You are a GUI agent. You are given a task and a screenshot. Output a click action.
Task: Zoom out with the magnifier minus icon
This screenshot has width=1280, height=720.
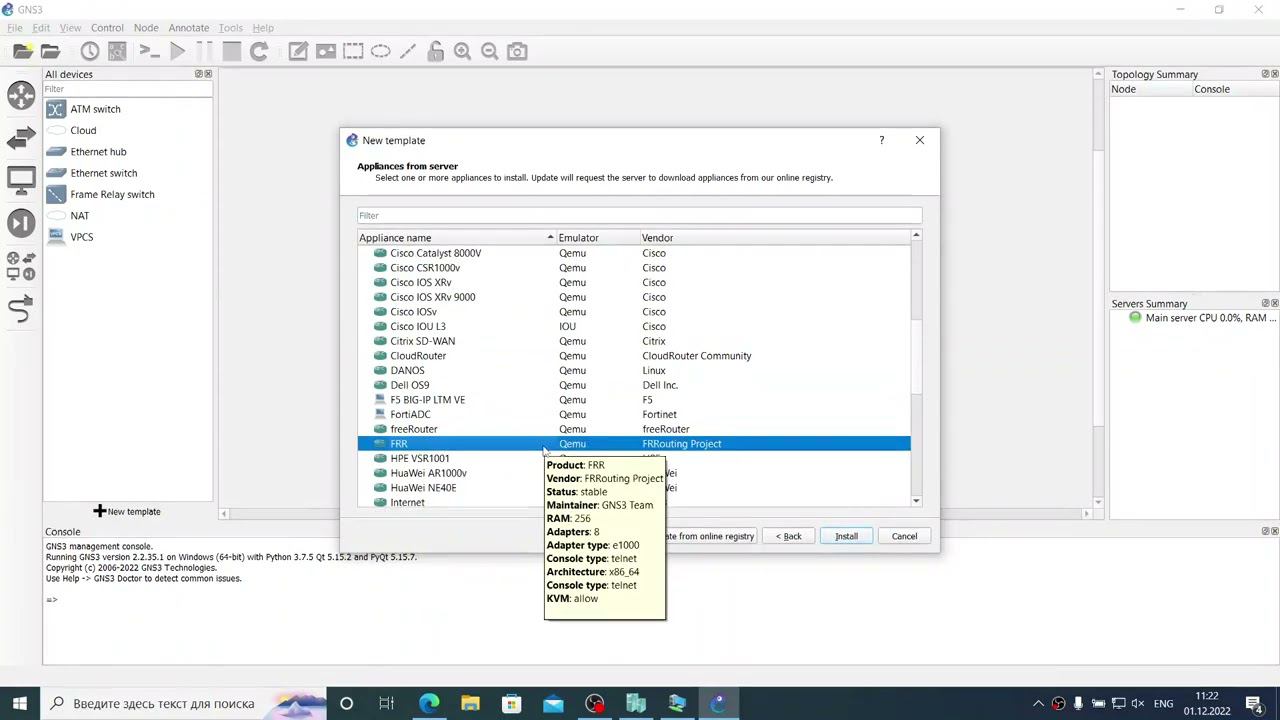tap(489, 51)
